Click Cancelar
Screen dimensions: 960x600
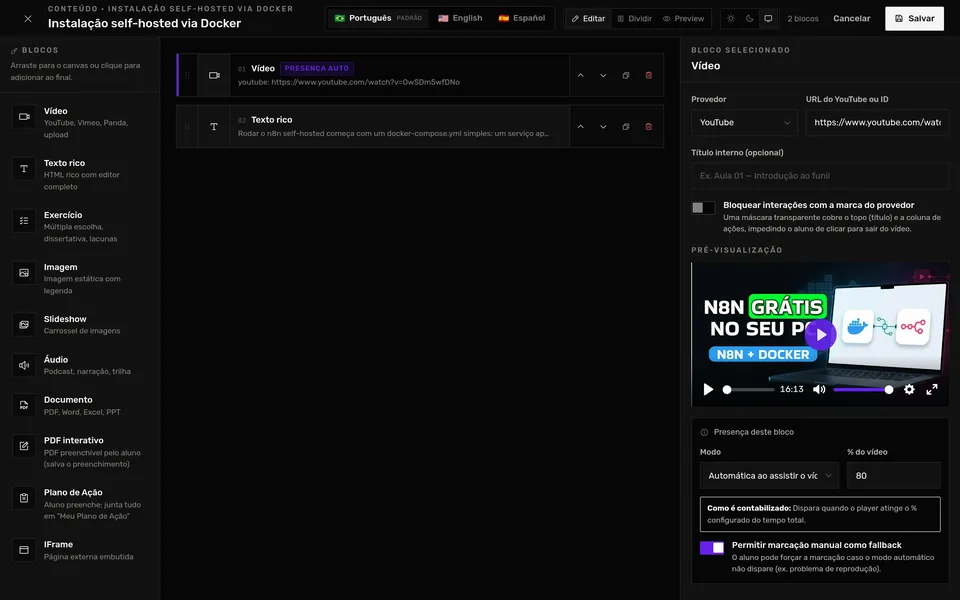[x=851, y=18]
